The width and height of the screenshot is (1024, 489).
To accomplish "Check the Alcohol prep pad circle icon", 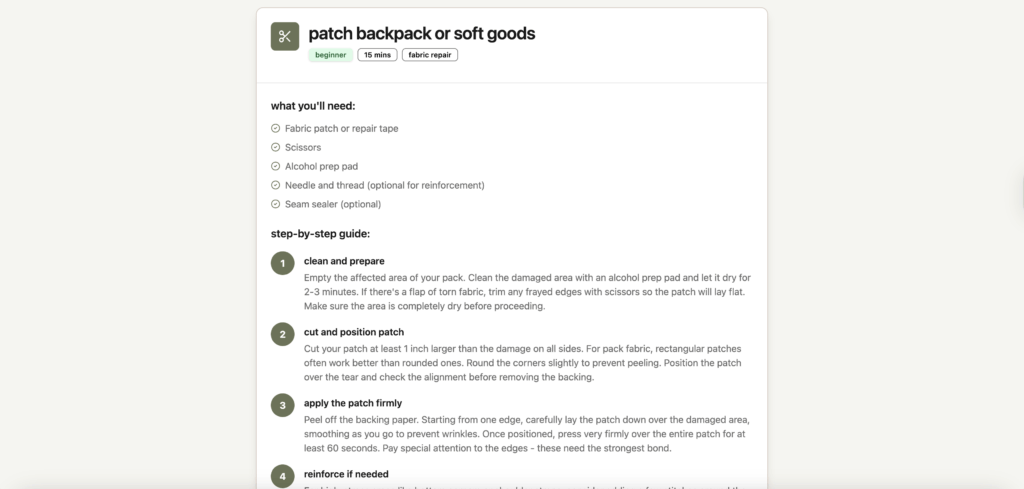I will pos(276,166).
